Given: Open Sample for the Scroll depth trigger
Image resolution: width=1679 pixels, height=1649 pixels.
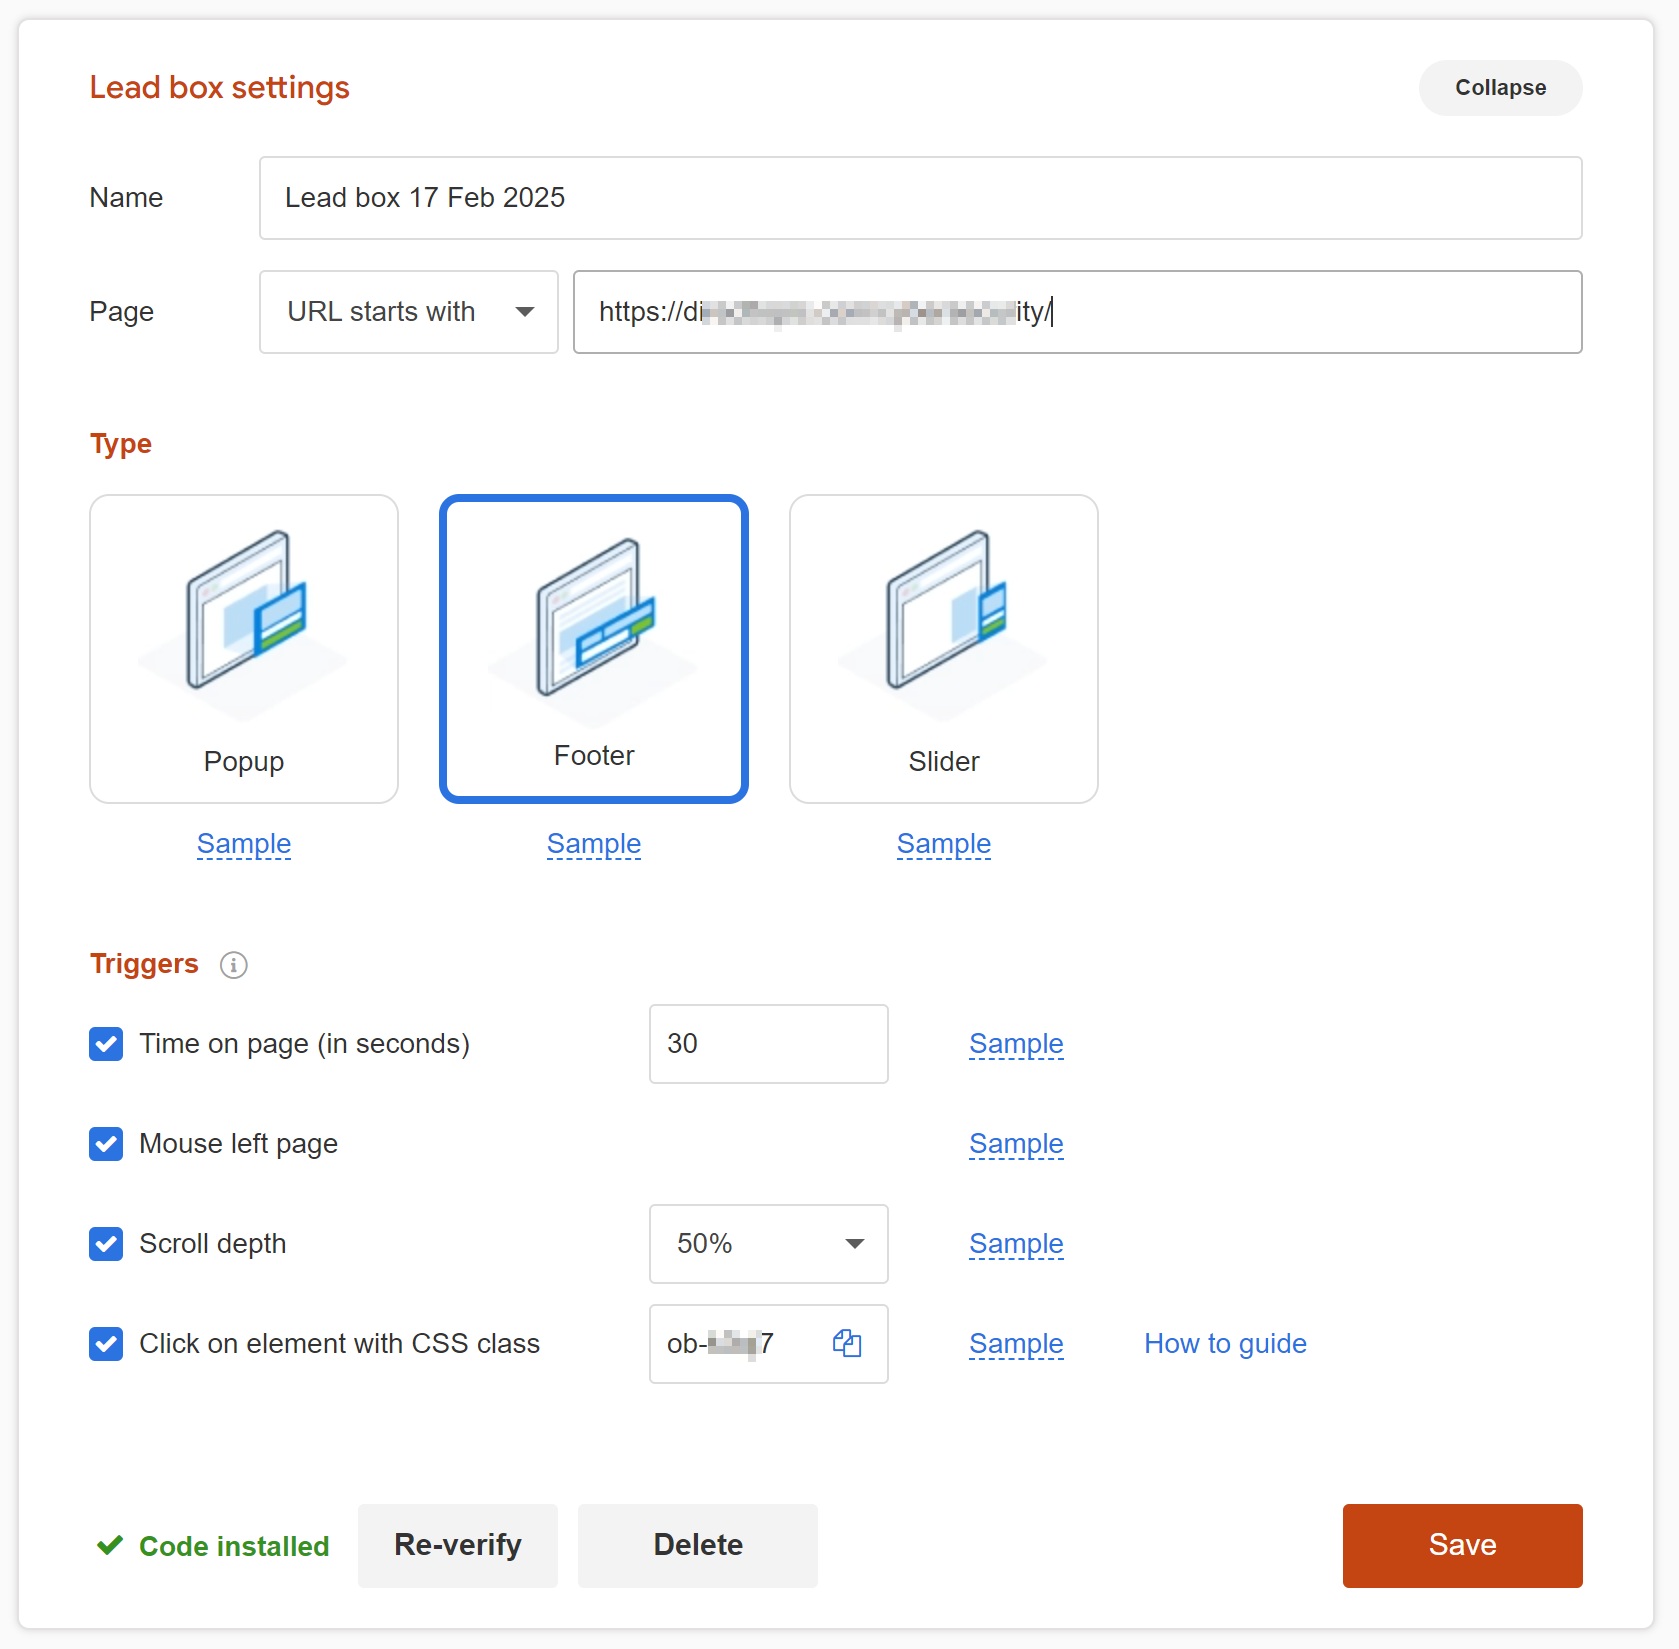Looking at the screenshot, I should click(x=1015, y=1244).
